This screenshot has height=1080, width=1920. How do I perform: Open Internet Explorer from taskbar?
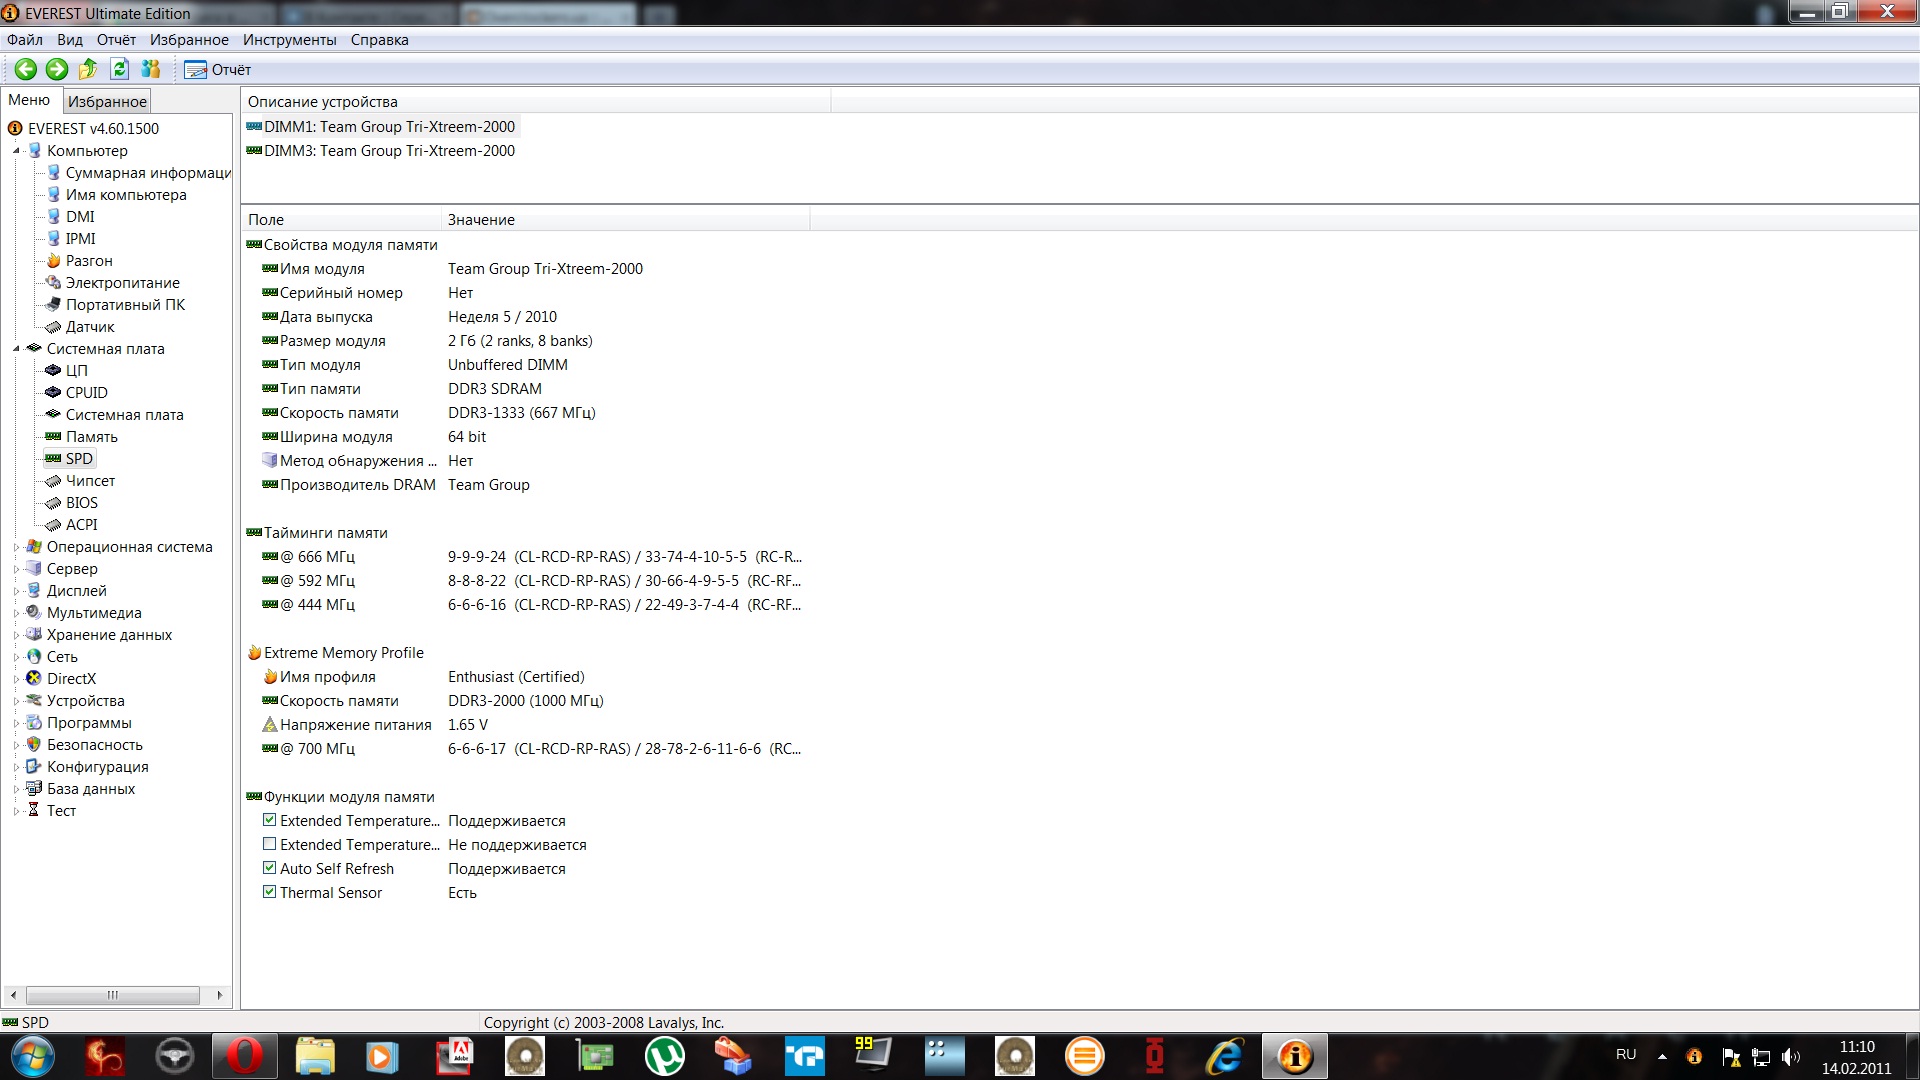[x=1225, y=1056]
